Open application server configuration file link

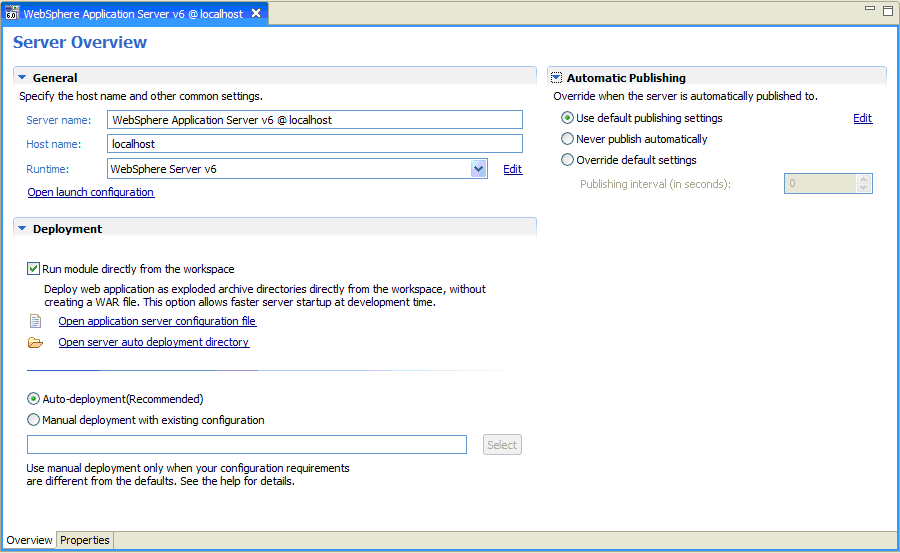point(157,321)
